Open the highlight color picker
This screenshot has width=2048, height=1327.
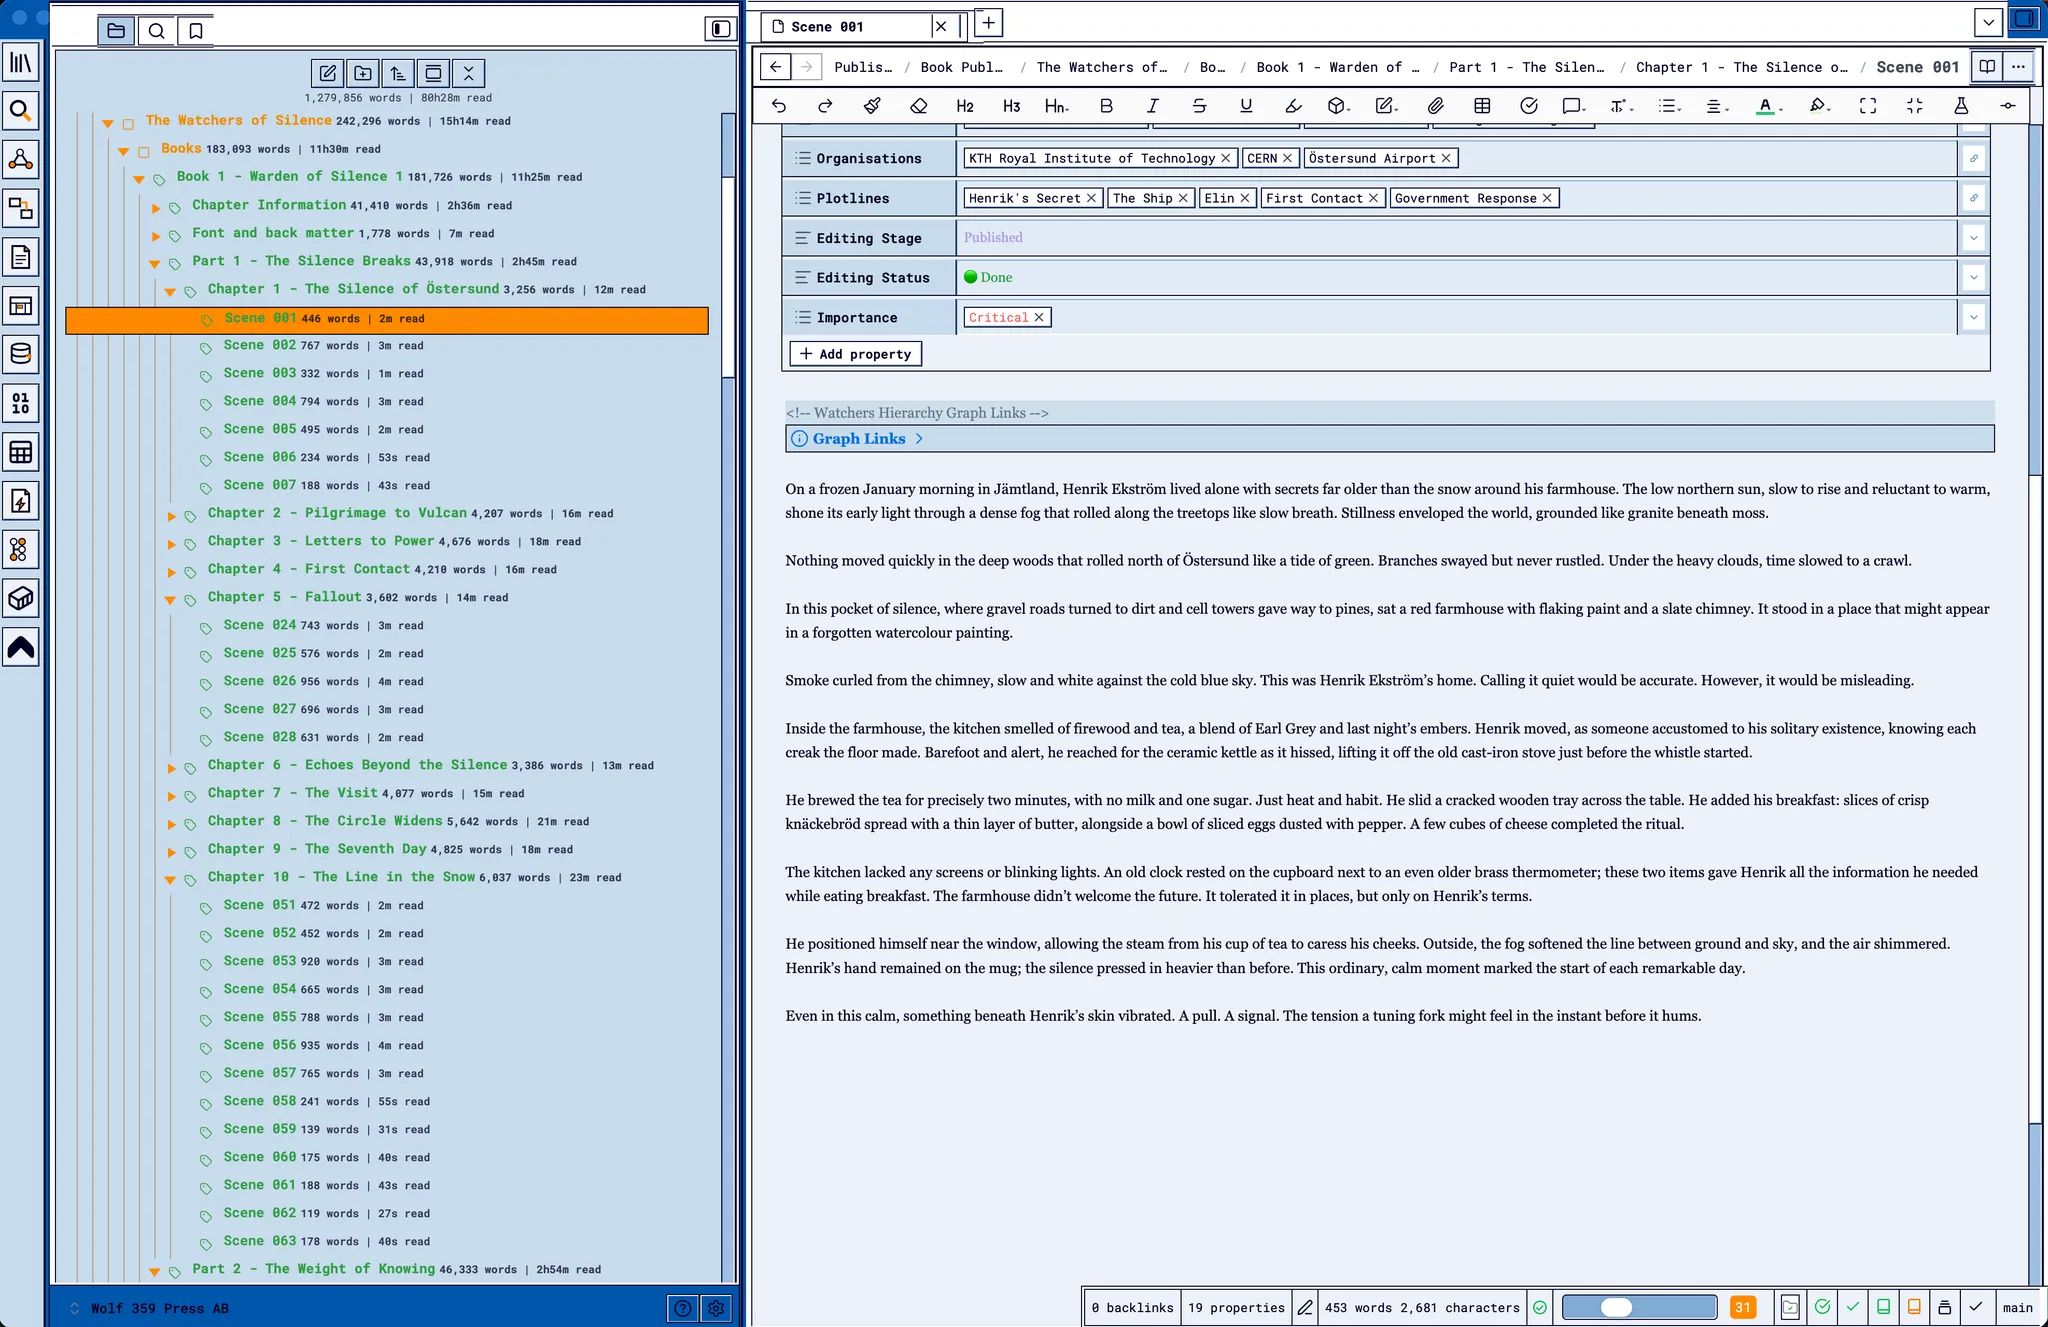point(1820,106)
